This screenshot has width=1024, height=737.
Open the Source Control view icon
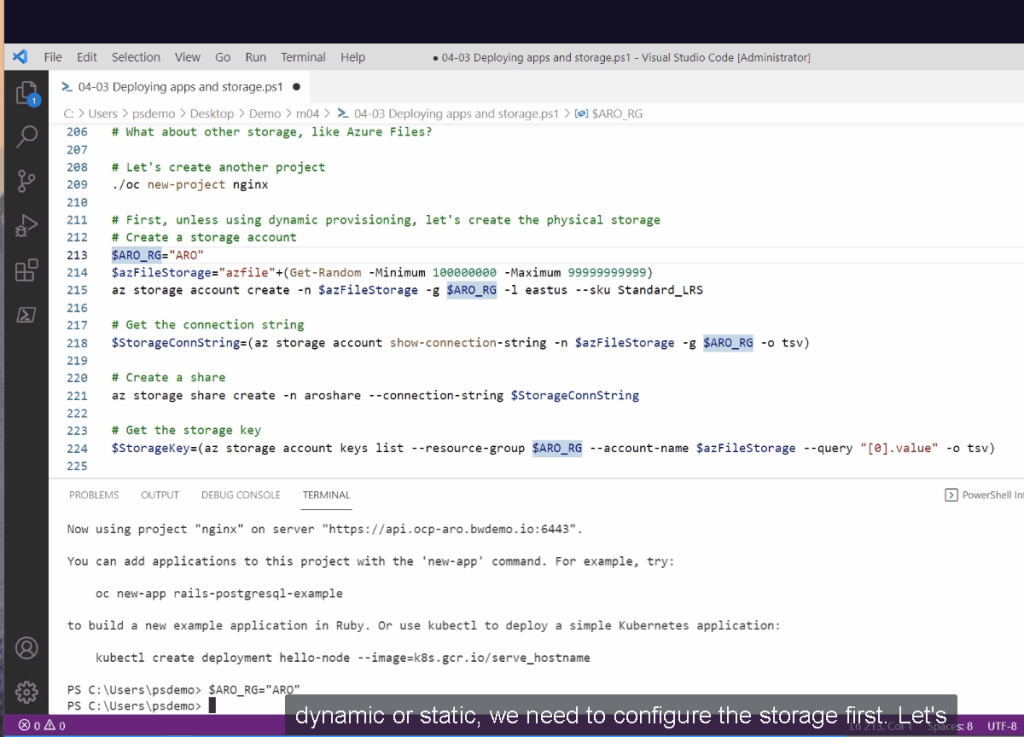[x=27, y=181]
